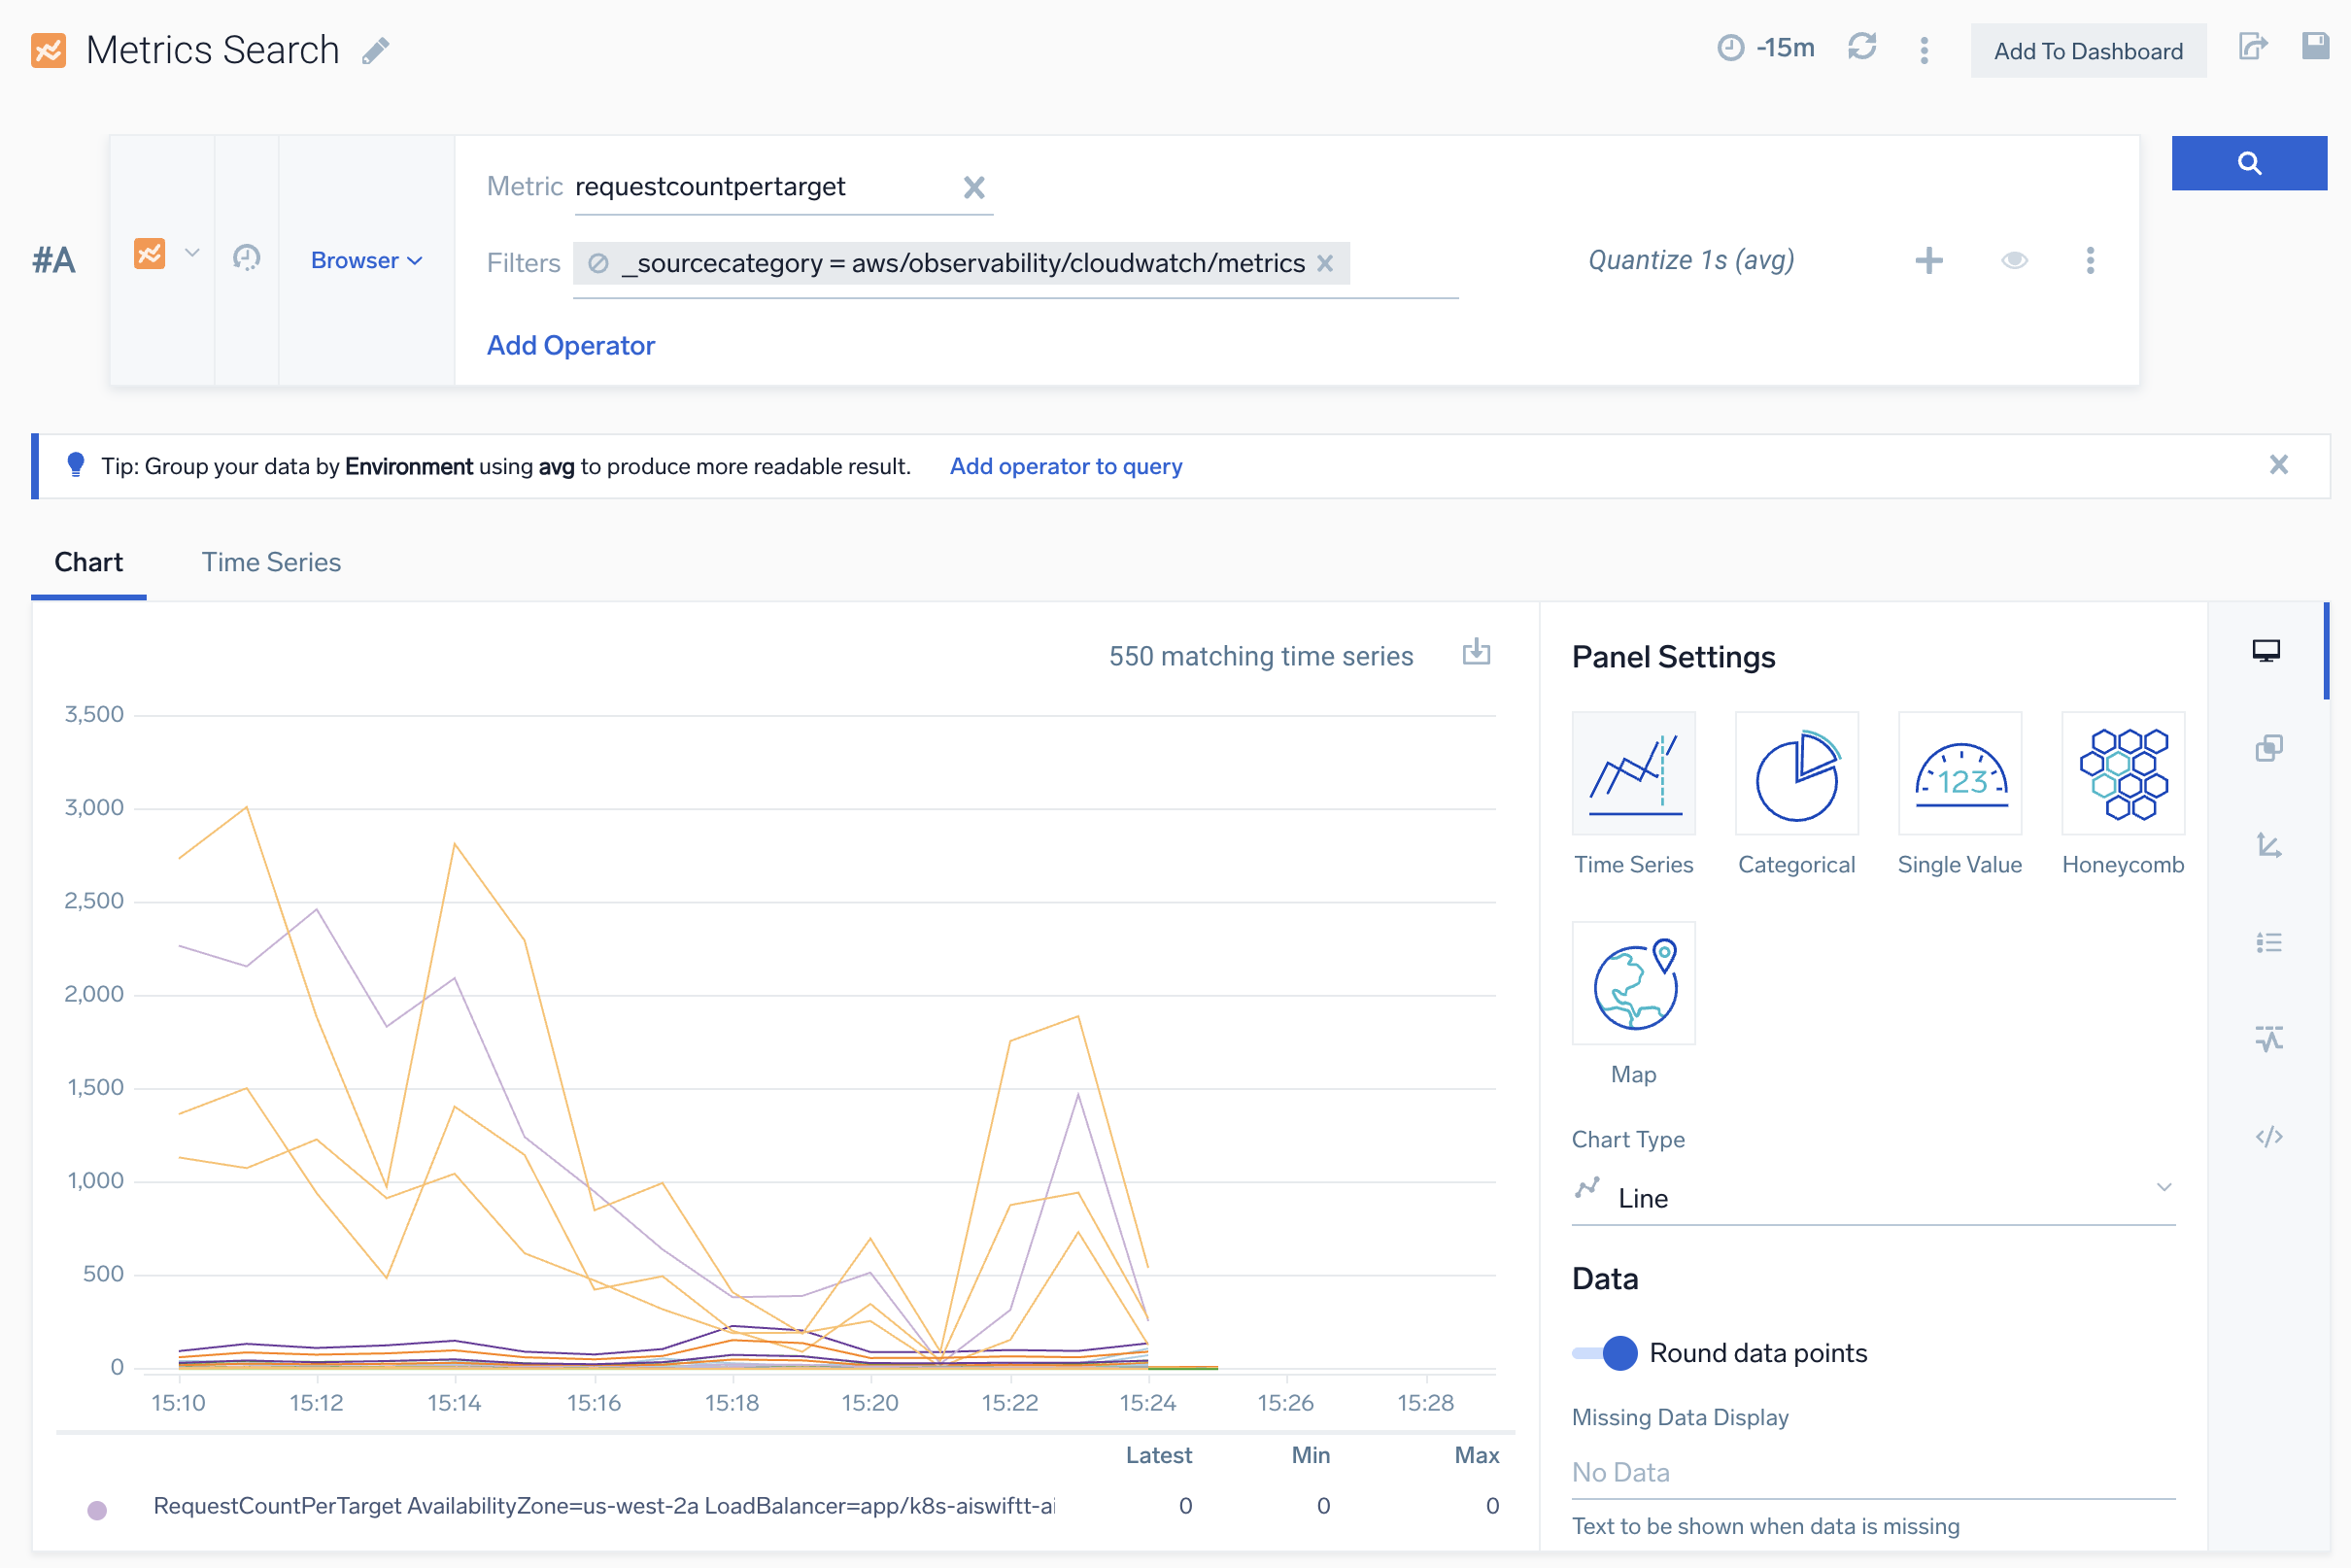Select the Map panel type
The width and height of the screenshot is (2351, 1568).
pyautogui.click(x=1632, y=984)
